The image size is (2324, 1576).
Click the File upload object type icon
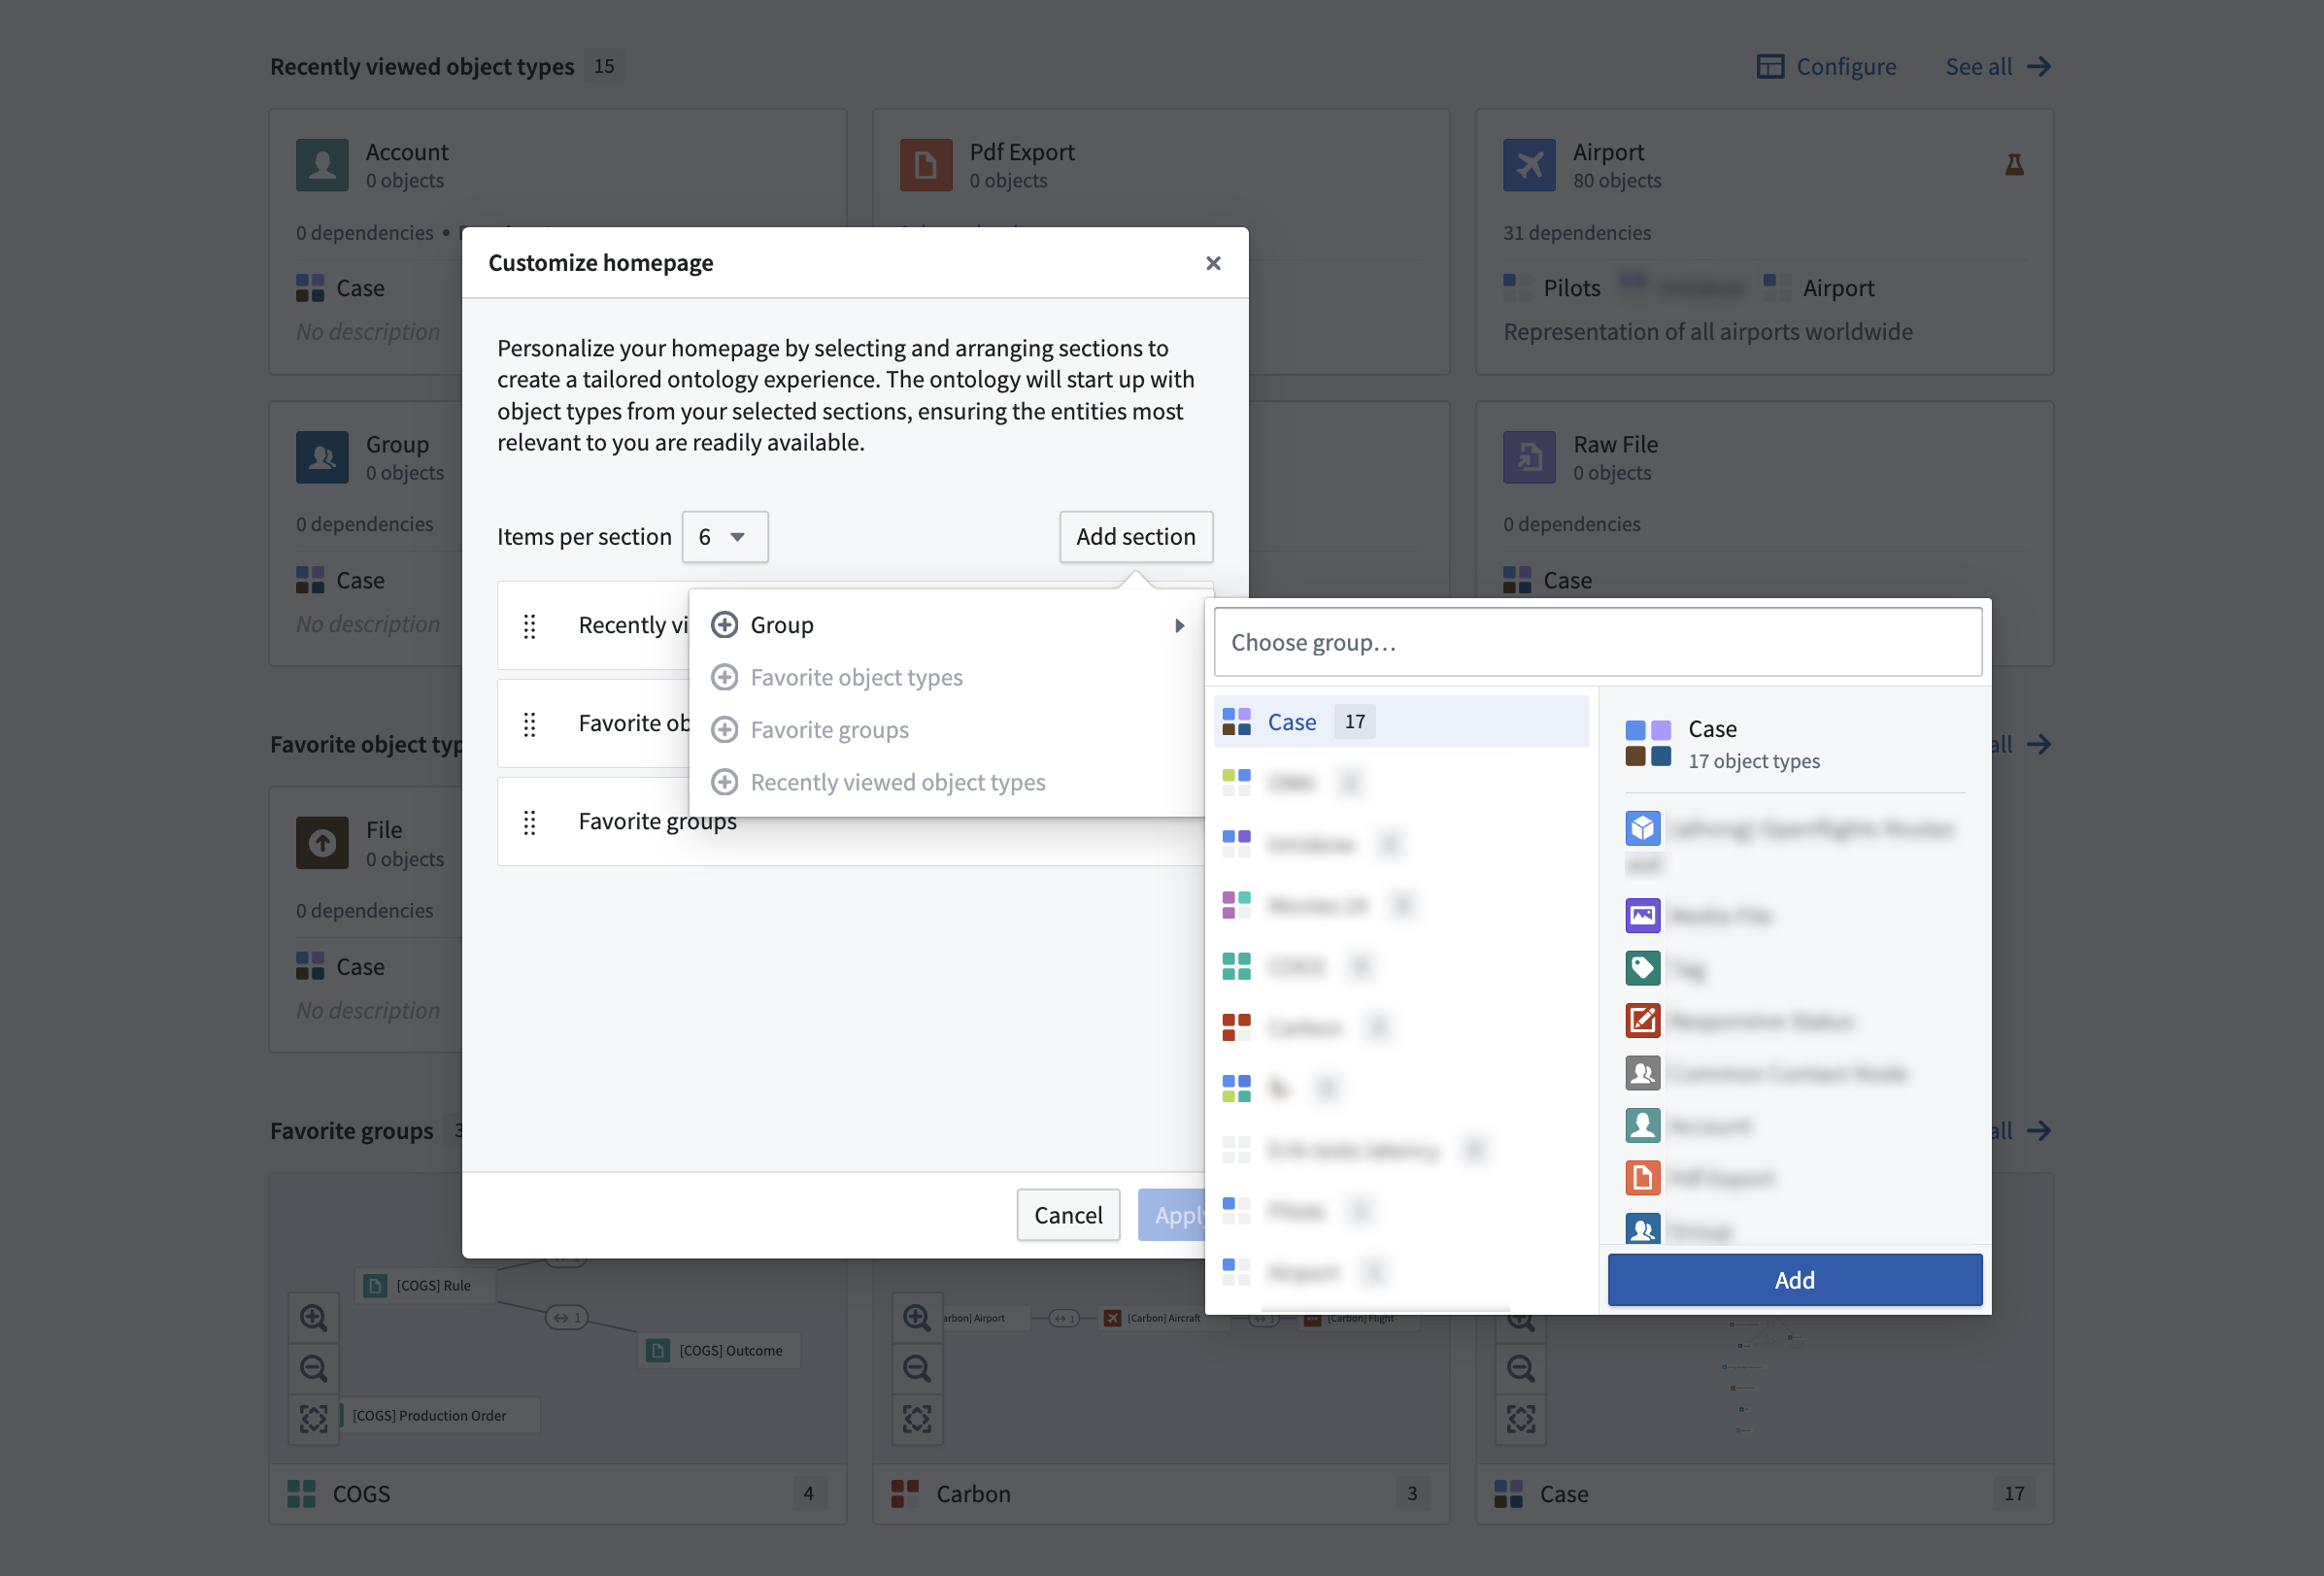[322, 843]
